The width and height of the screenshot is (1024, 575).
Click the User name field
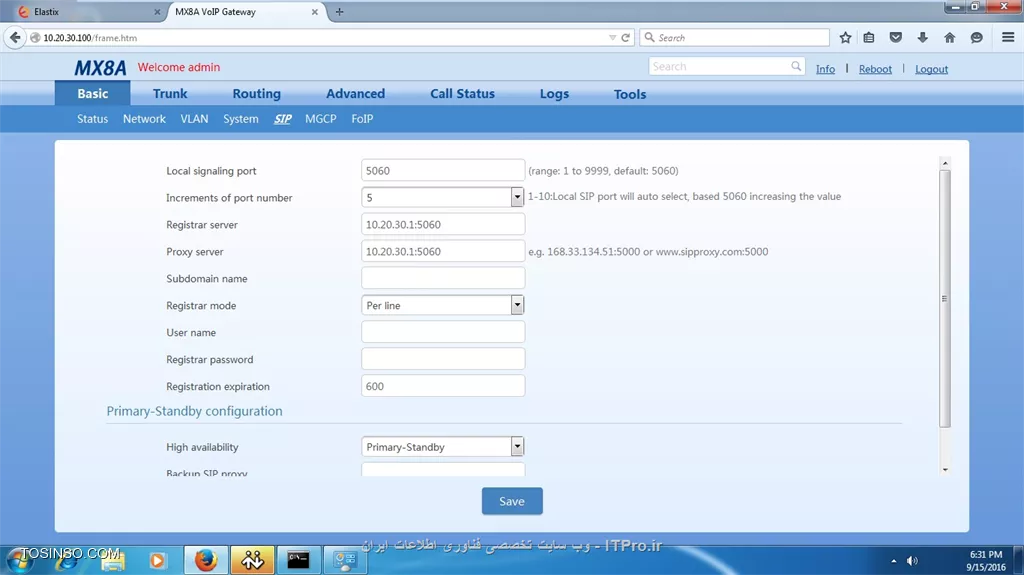point(443,332)
